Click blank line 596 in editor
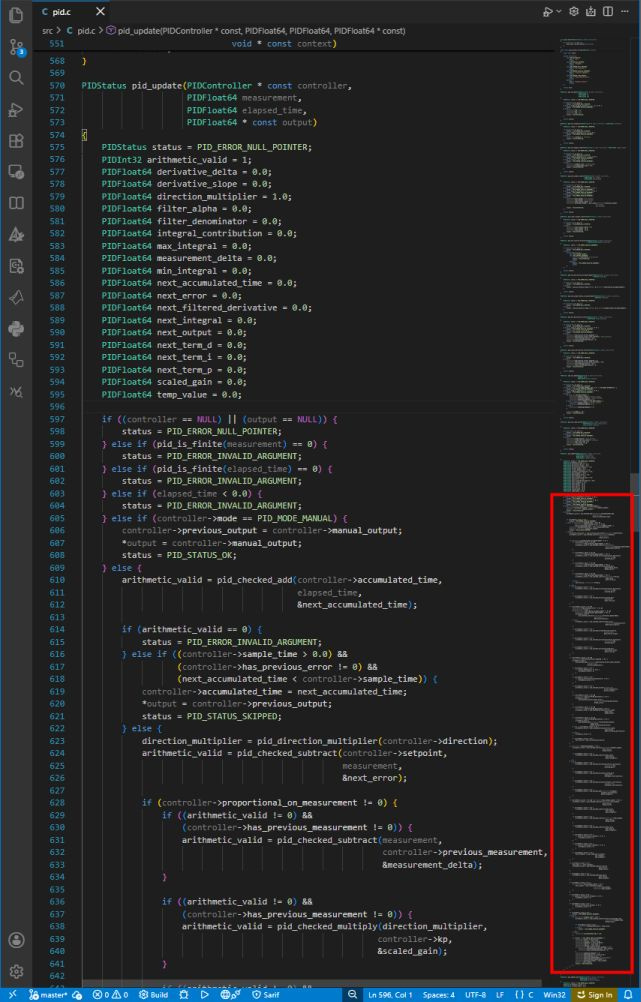The width and height of the screenshot is (641, 1002). (316, 406)
